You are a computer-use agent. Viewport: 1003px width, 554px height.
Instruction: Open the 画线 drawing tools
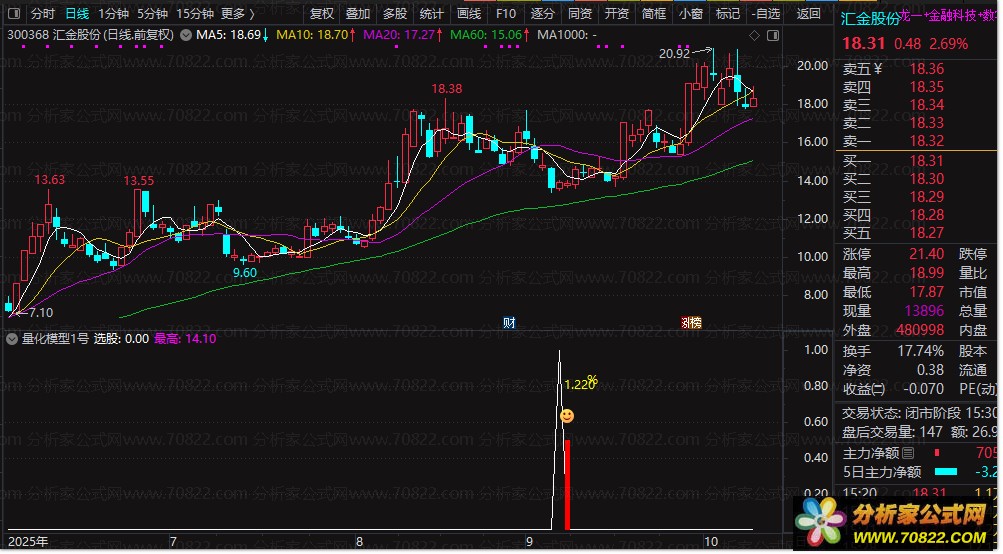tap(468, 14)
